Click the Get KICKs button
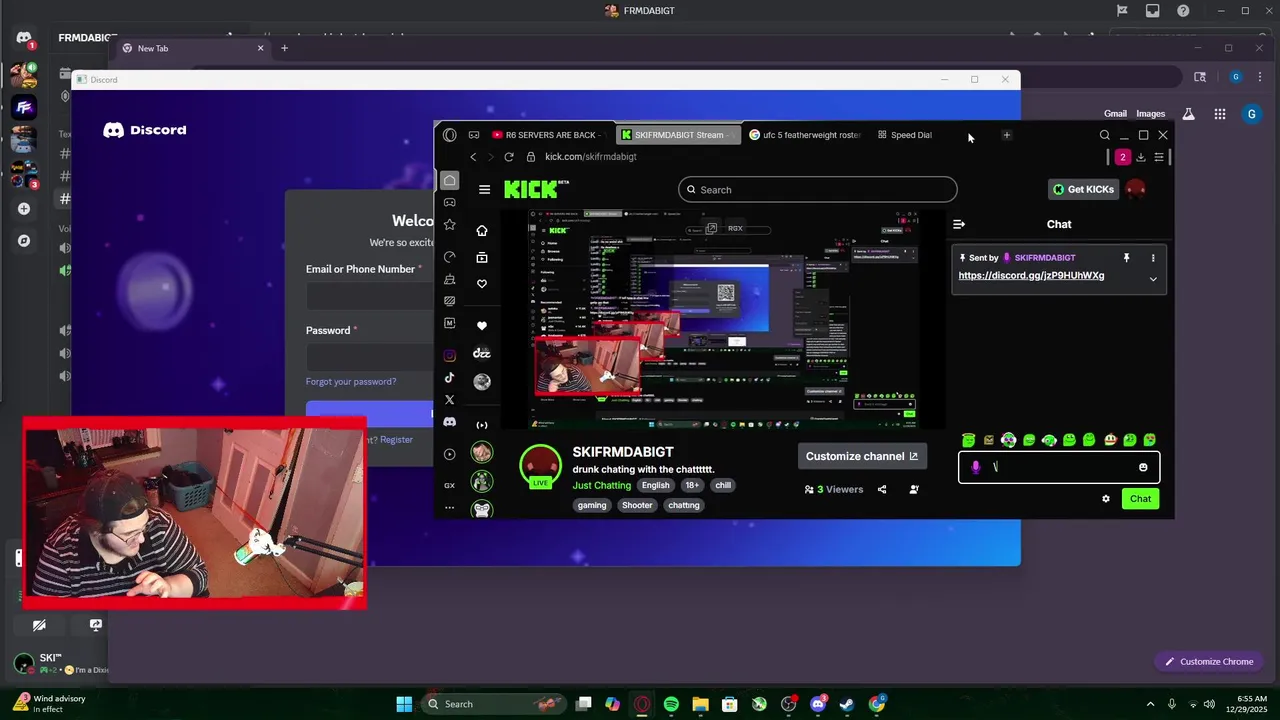Viewport: 1280px width, 720px height. click(1083, 189)
